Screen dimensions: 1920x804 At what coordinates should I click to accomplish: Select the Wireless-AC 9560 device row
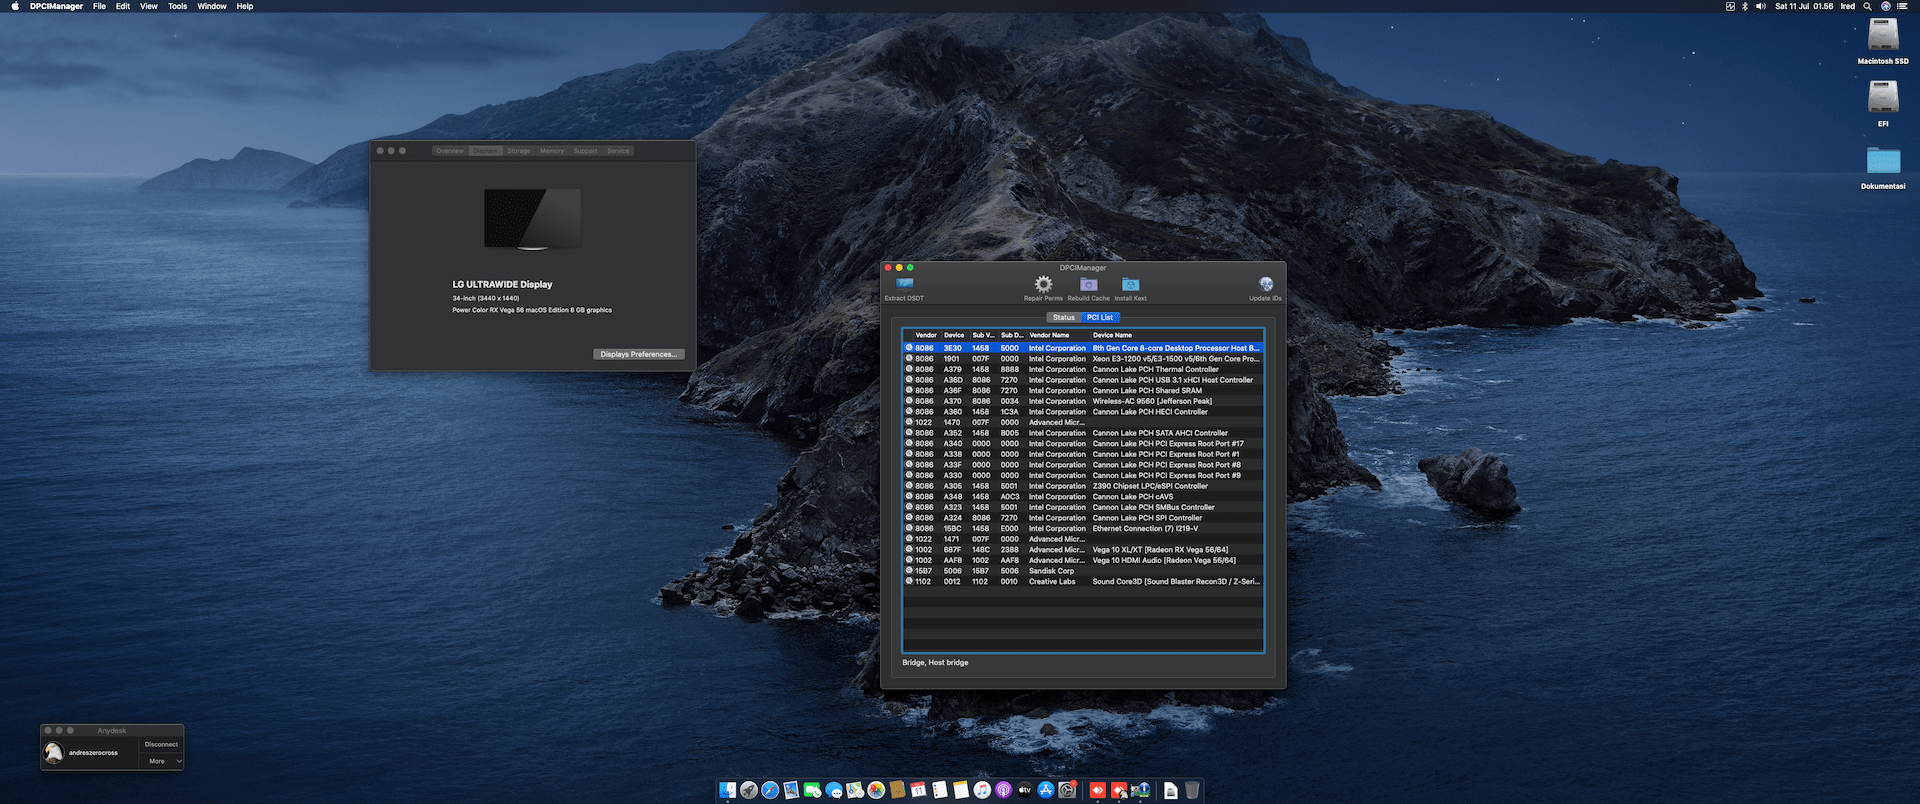point(1151,401)
